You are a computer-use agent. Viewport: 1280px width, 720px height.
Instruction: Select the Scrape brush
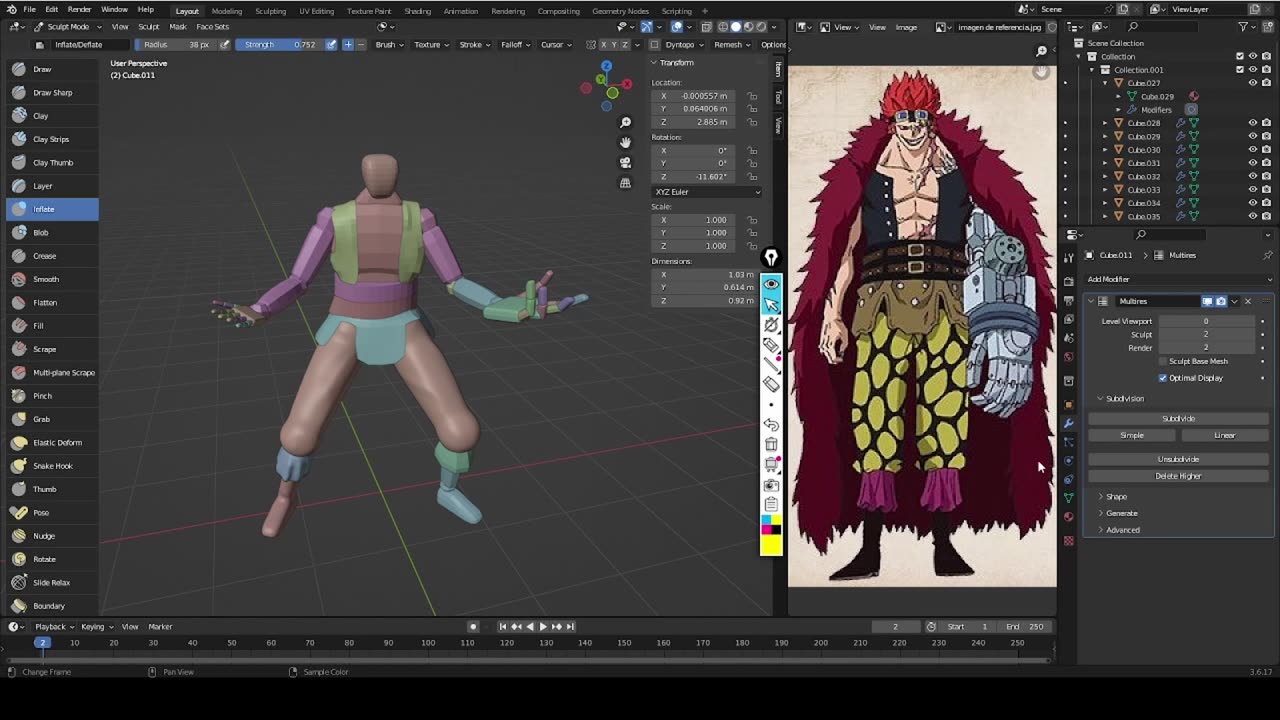click(52, 349)
